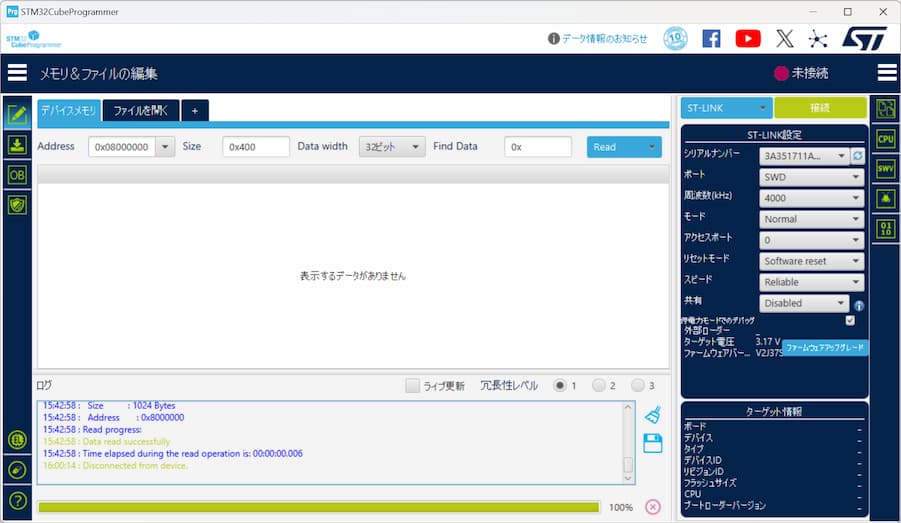Click the 未接続 connection status indicator
Viewport: 901px width, 523px height.
(x=801, y=73)
